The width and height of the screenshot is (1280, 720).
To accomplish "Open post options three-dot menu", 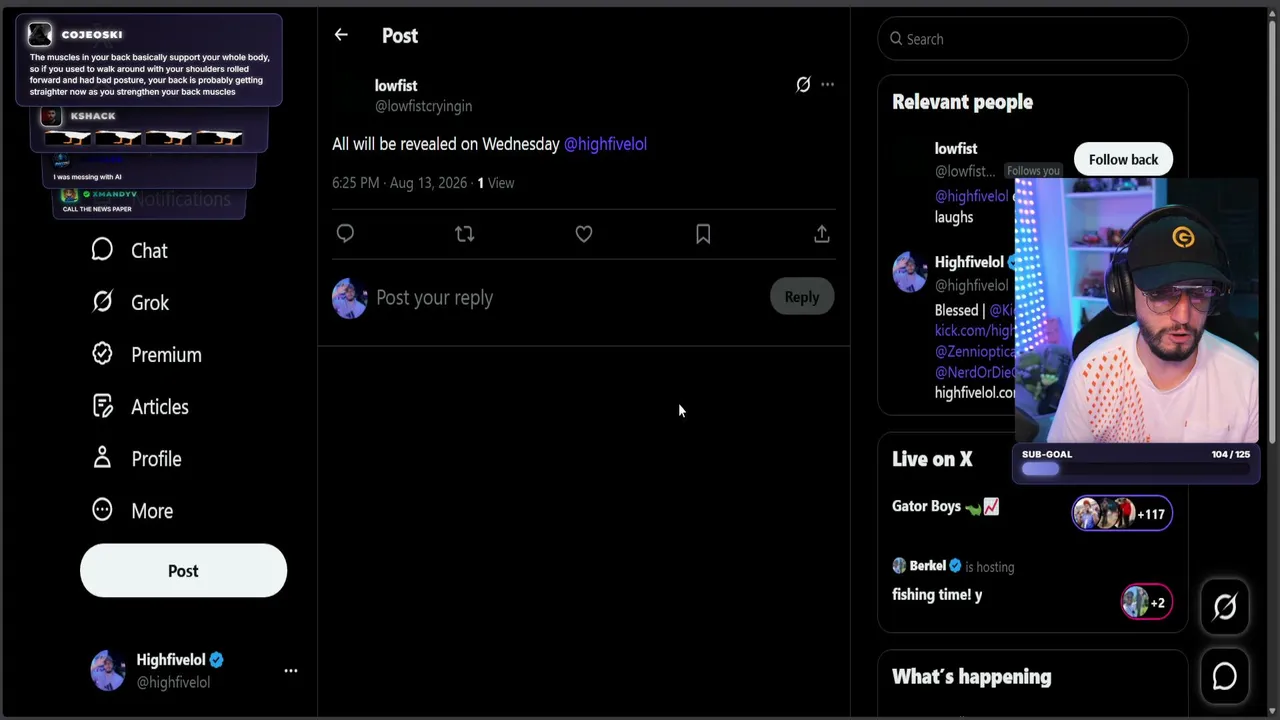I will (x=827, y=85).
